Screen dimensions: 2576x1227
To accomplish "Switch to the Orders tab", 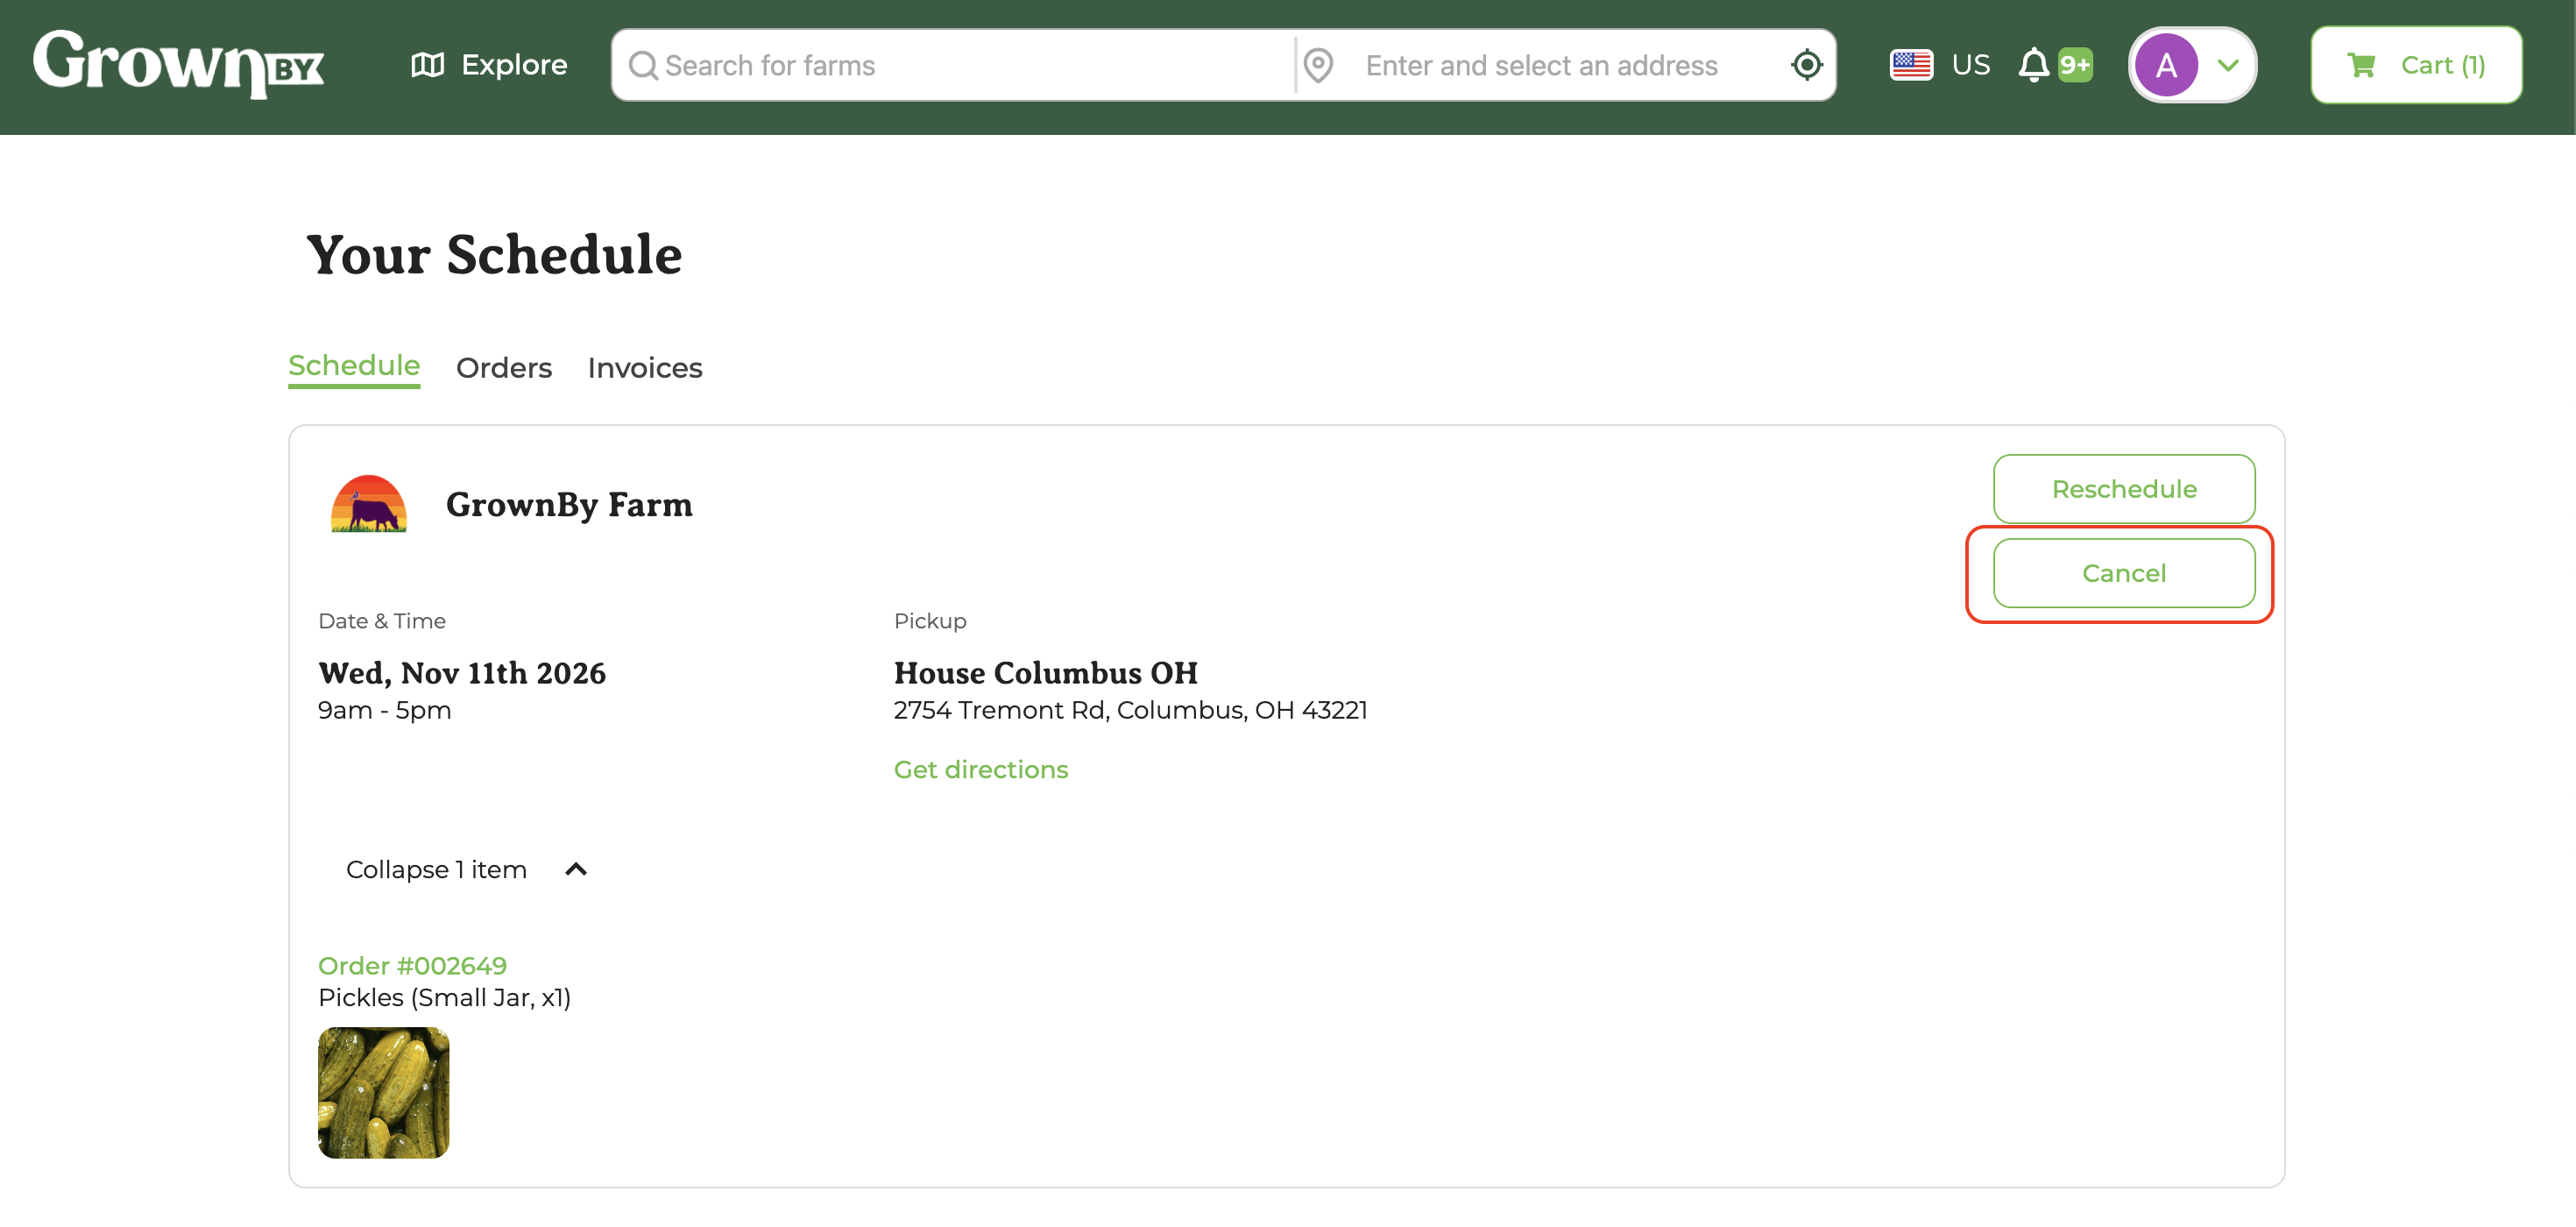I will [504, 368].
